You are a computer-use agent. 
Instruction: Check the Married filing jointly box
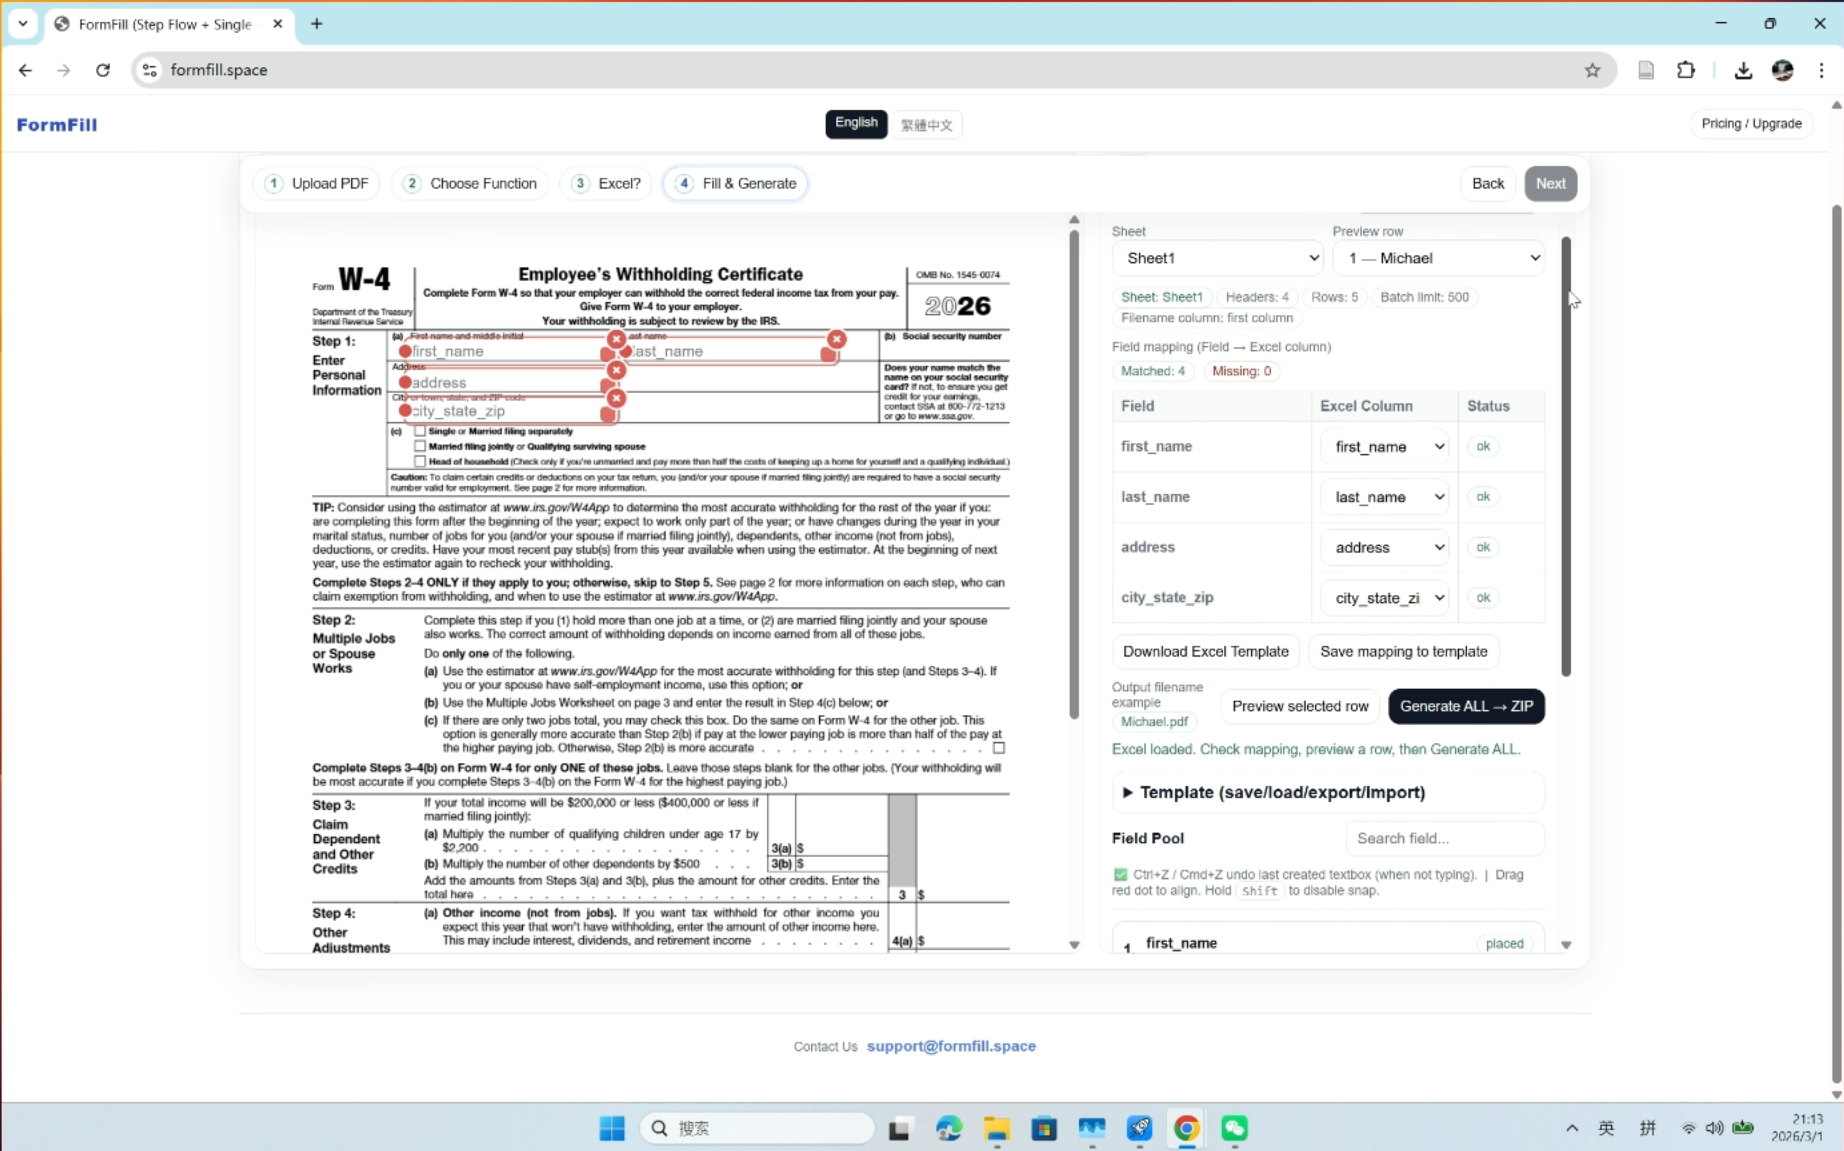[x=418, y=446]
